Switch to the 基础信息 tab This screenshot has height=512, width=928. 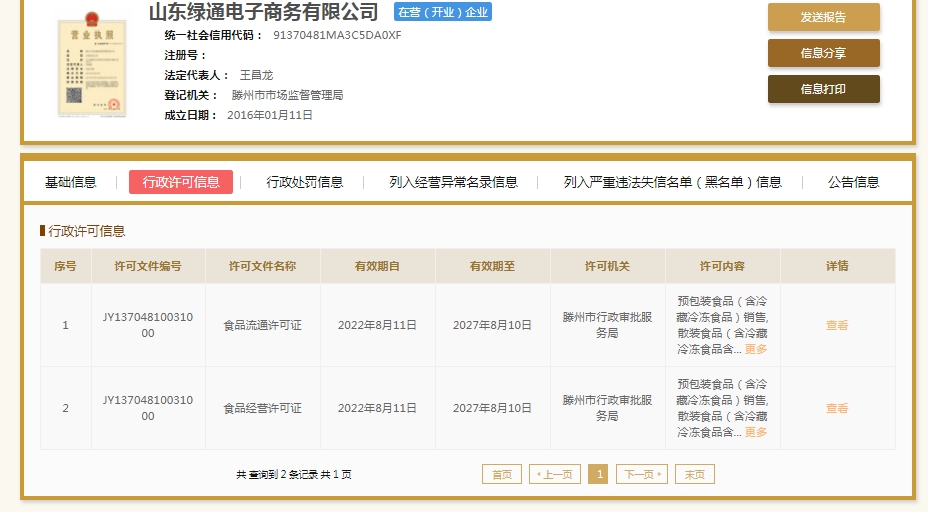(x=71, y=182)
